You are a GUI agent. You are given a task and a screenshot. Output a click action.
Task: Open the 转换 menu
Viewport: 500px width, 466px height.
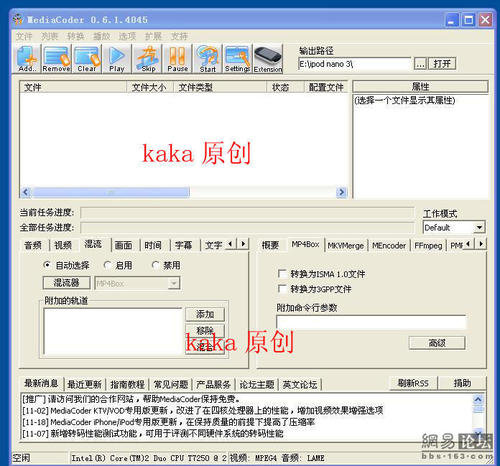[x=75, y=36]
